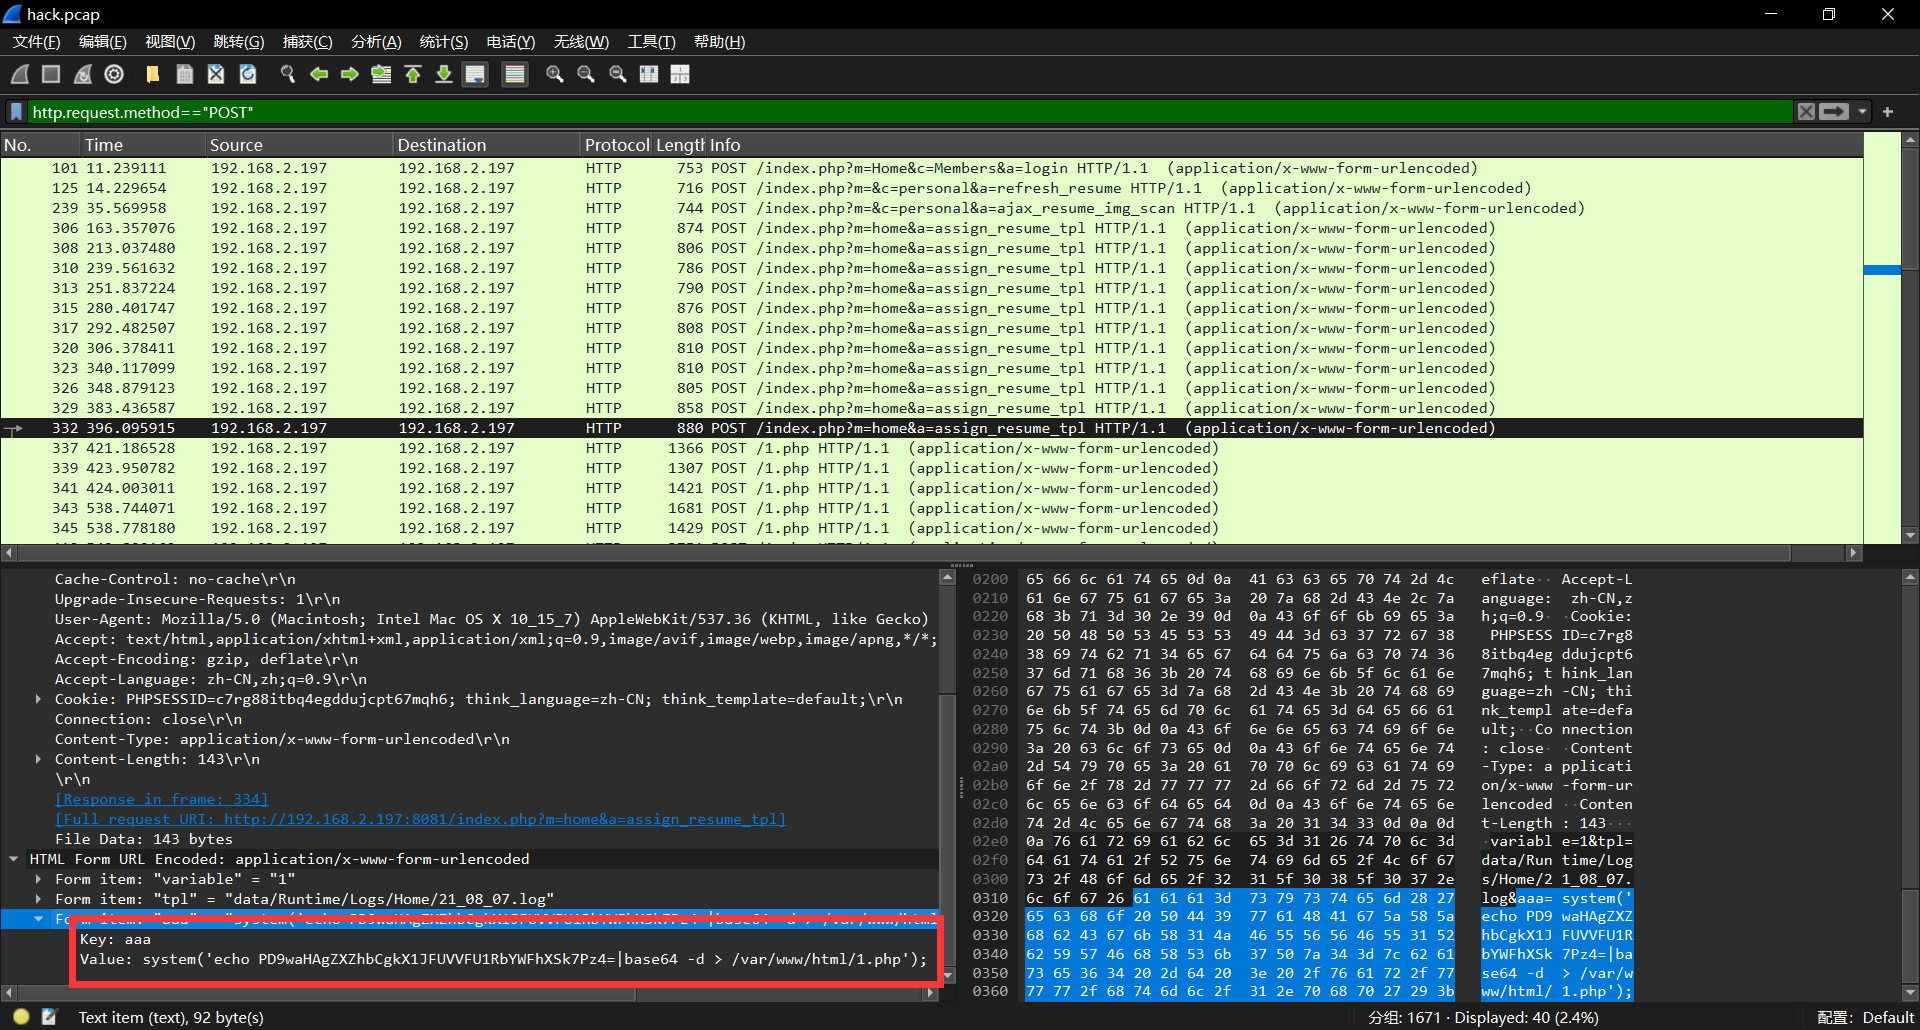Jump to the first packet

pyautogui.click(x=413, y=74)
